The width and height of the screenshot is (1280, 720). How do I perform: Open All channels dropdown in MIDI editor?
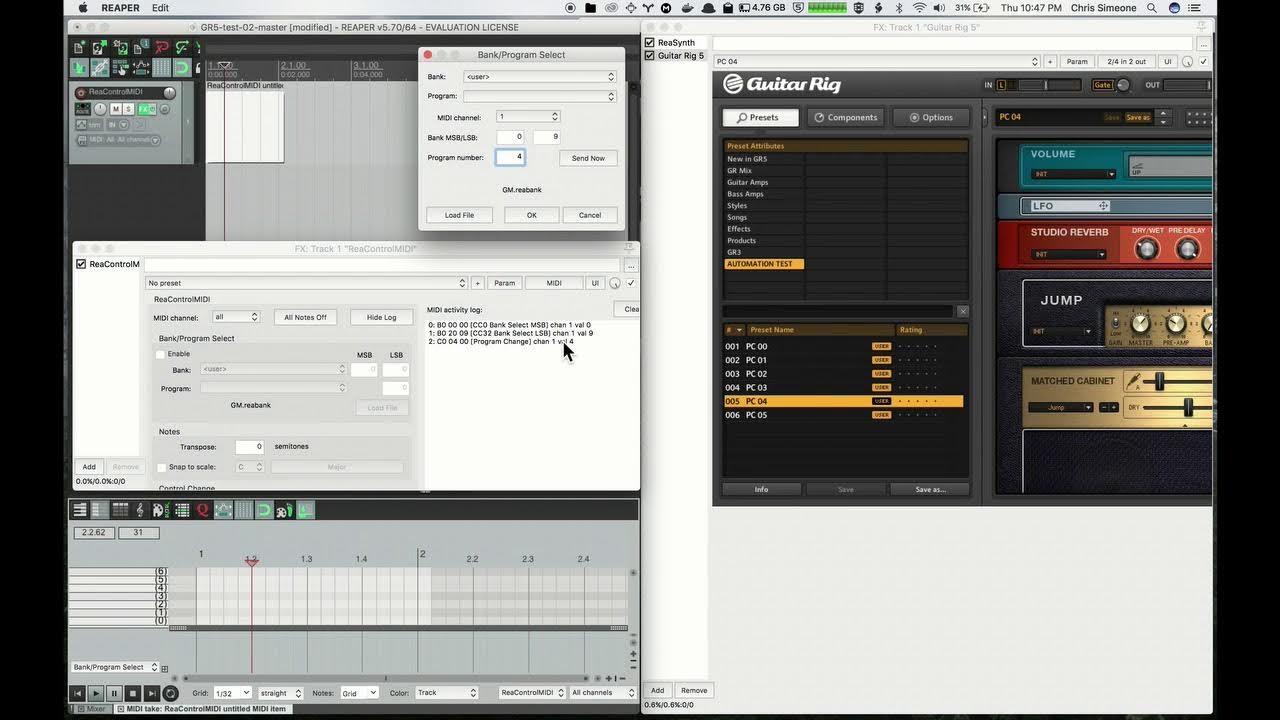click(x=603, y=693)
